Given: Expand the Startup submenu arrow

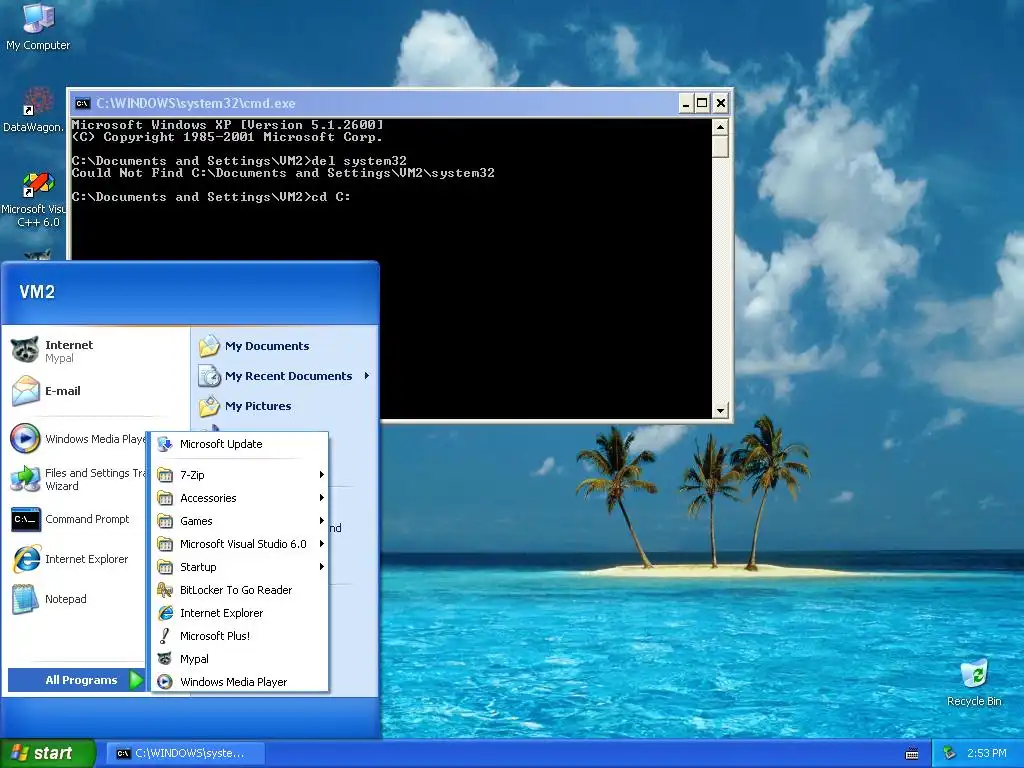Looking at the screenshot, I should click(321, 566).
